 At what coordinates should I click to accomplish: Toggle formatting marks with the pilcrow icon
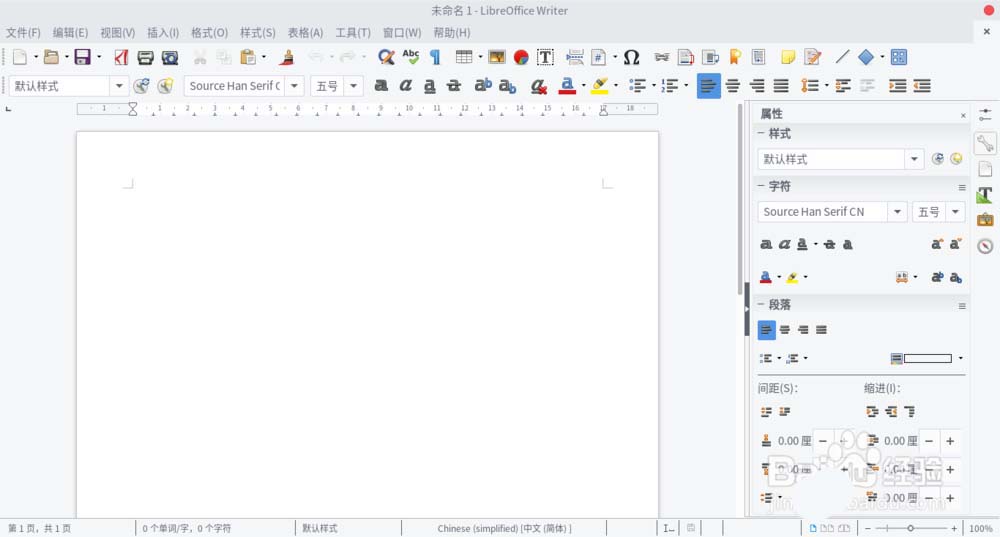coord(435,58)
